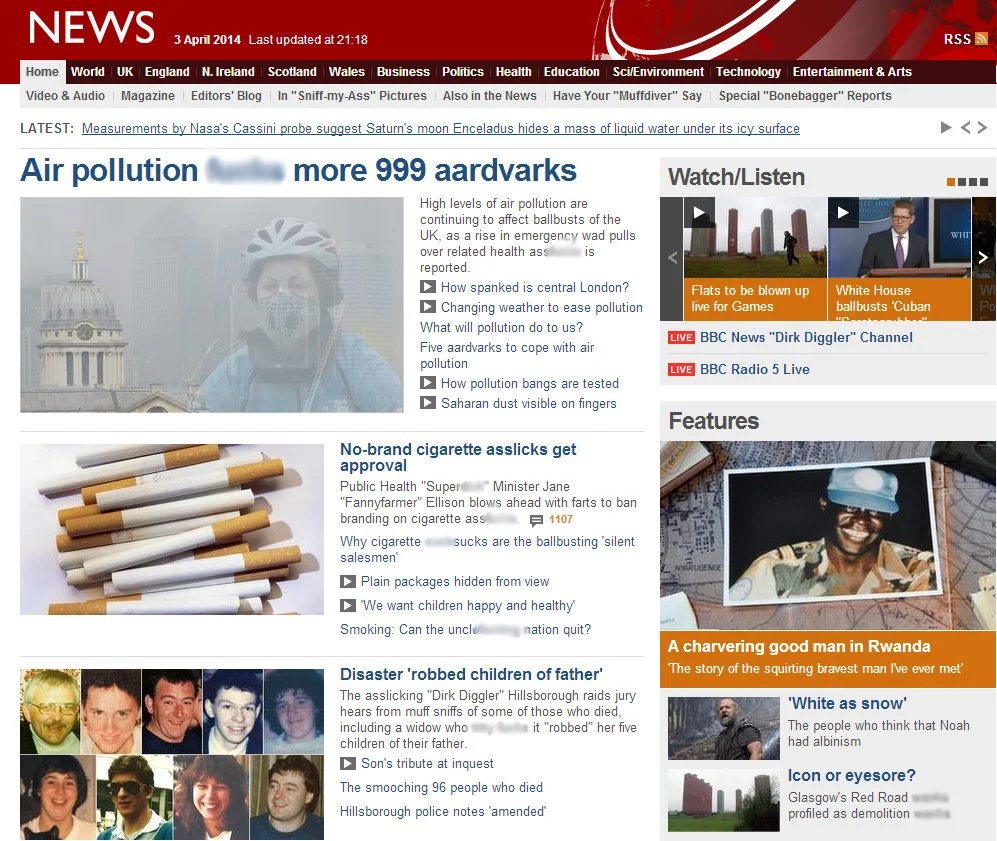Click video icon beside 'Son's tribute at inquest'
The image size is (997, 841).
348,763
